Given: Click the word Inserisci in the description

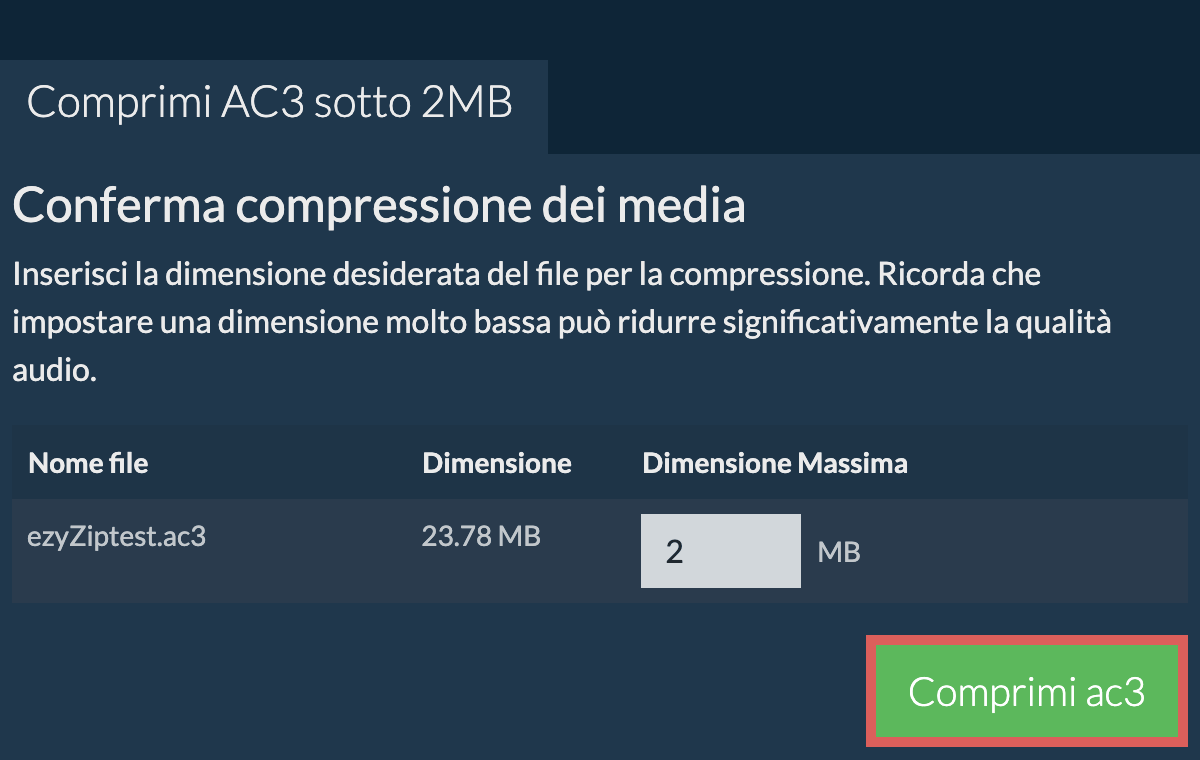Looking at the screenshot, I should tap(62, 274).
